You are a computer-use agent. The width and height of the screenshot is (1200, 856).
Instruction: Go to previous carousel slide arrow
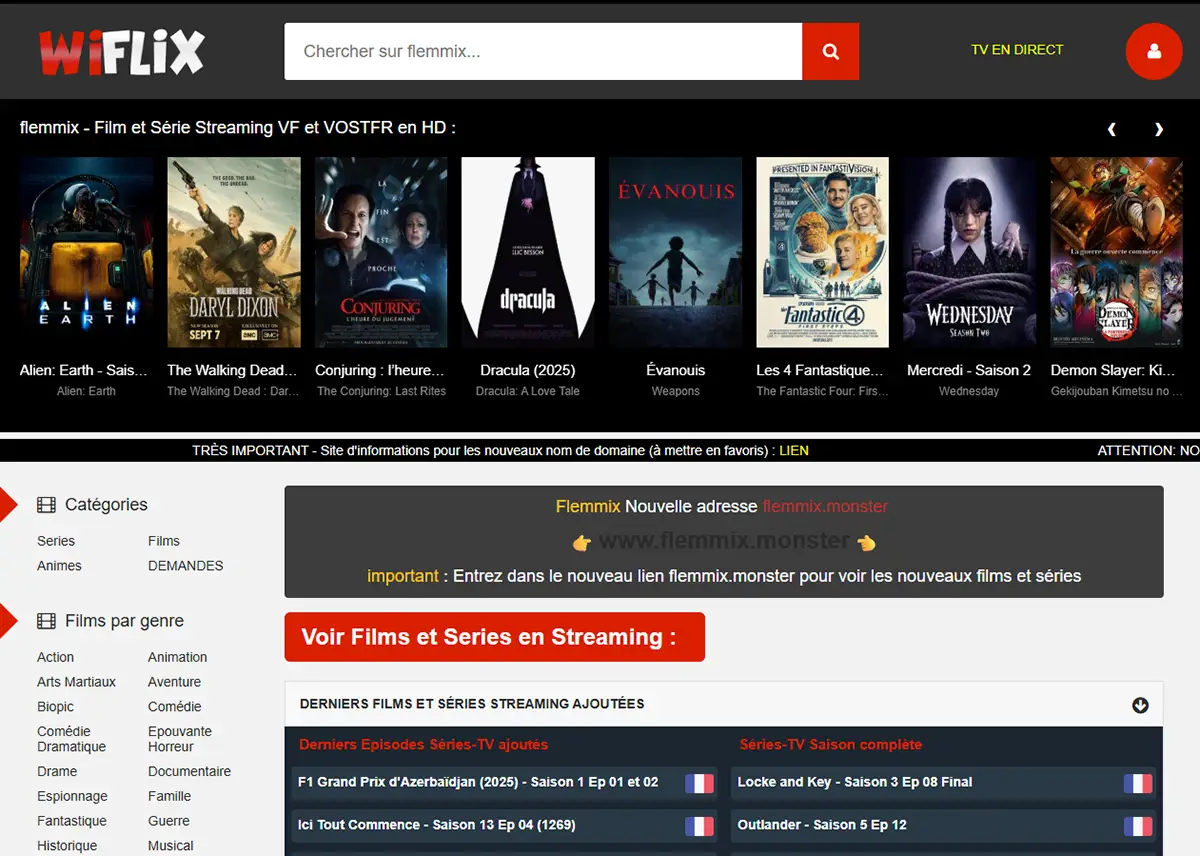coord(1111,129)
